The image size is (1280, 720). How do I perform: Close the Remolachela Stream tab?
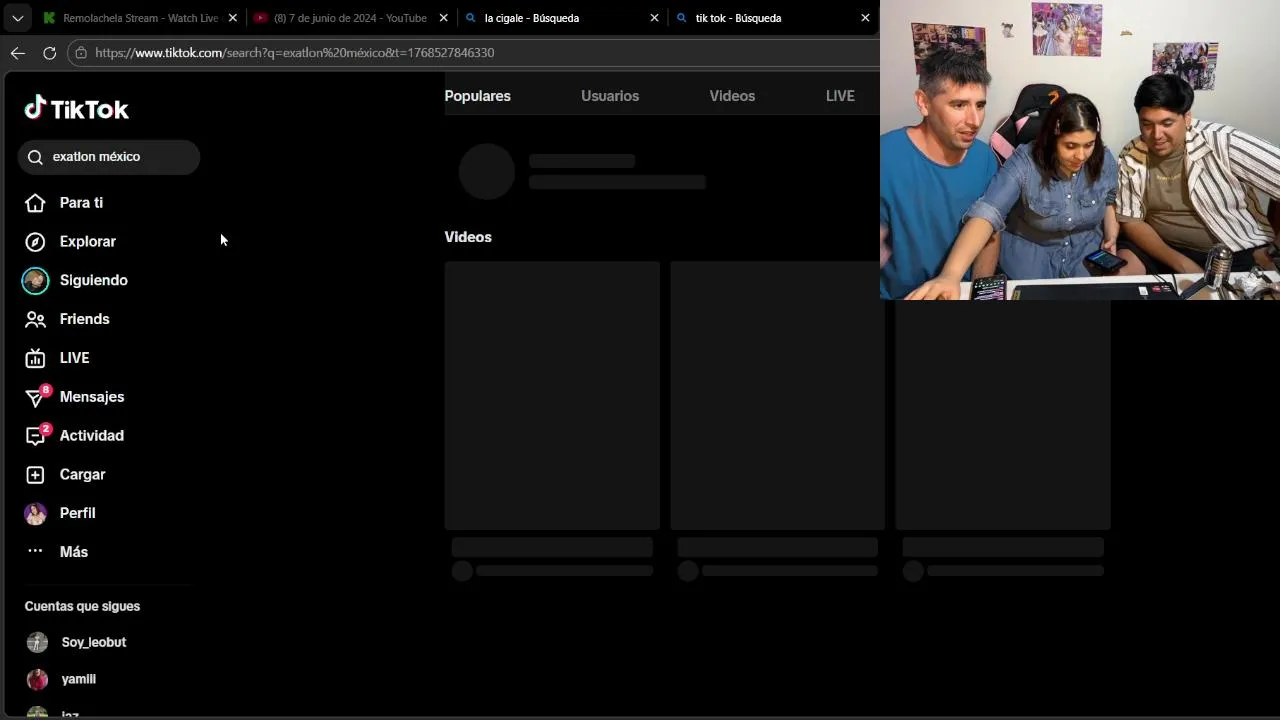point(233,18)
